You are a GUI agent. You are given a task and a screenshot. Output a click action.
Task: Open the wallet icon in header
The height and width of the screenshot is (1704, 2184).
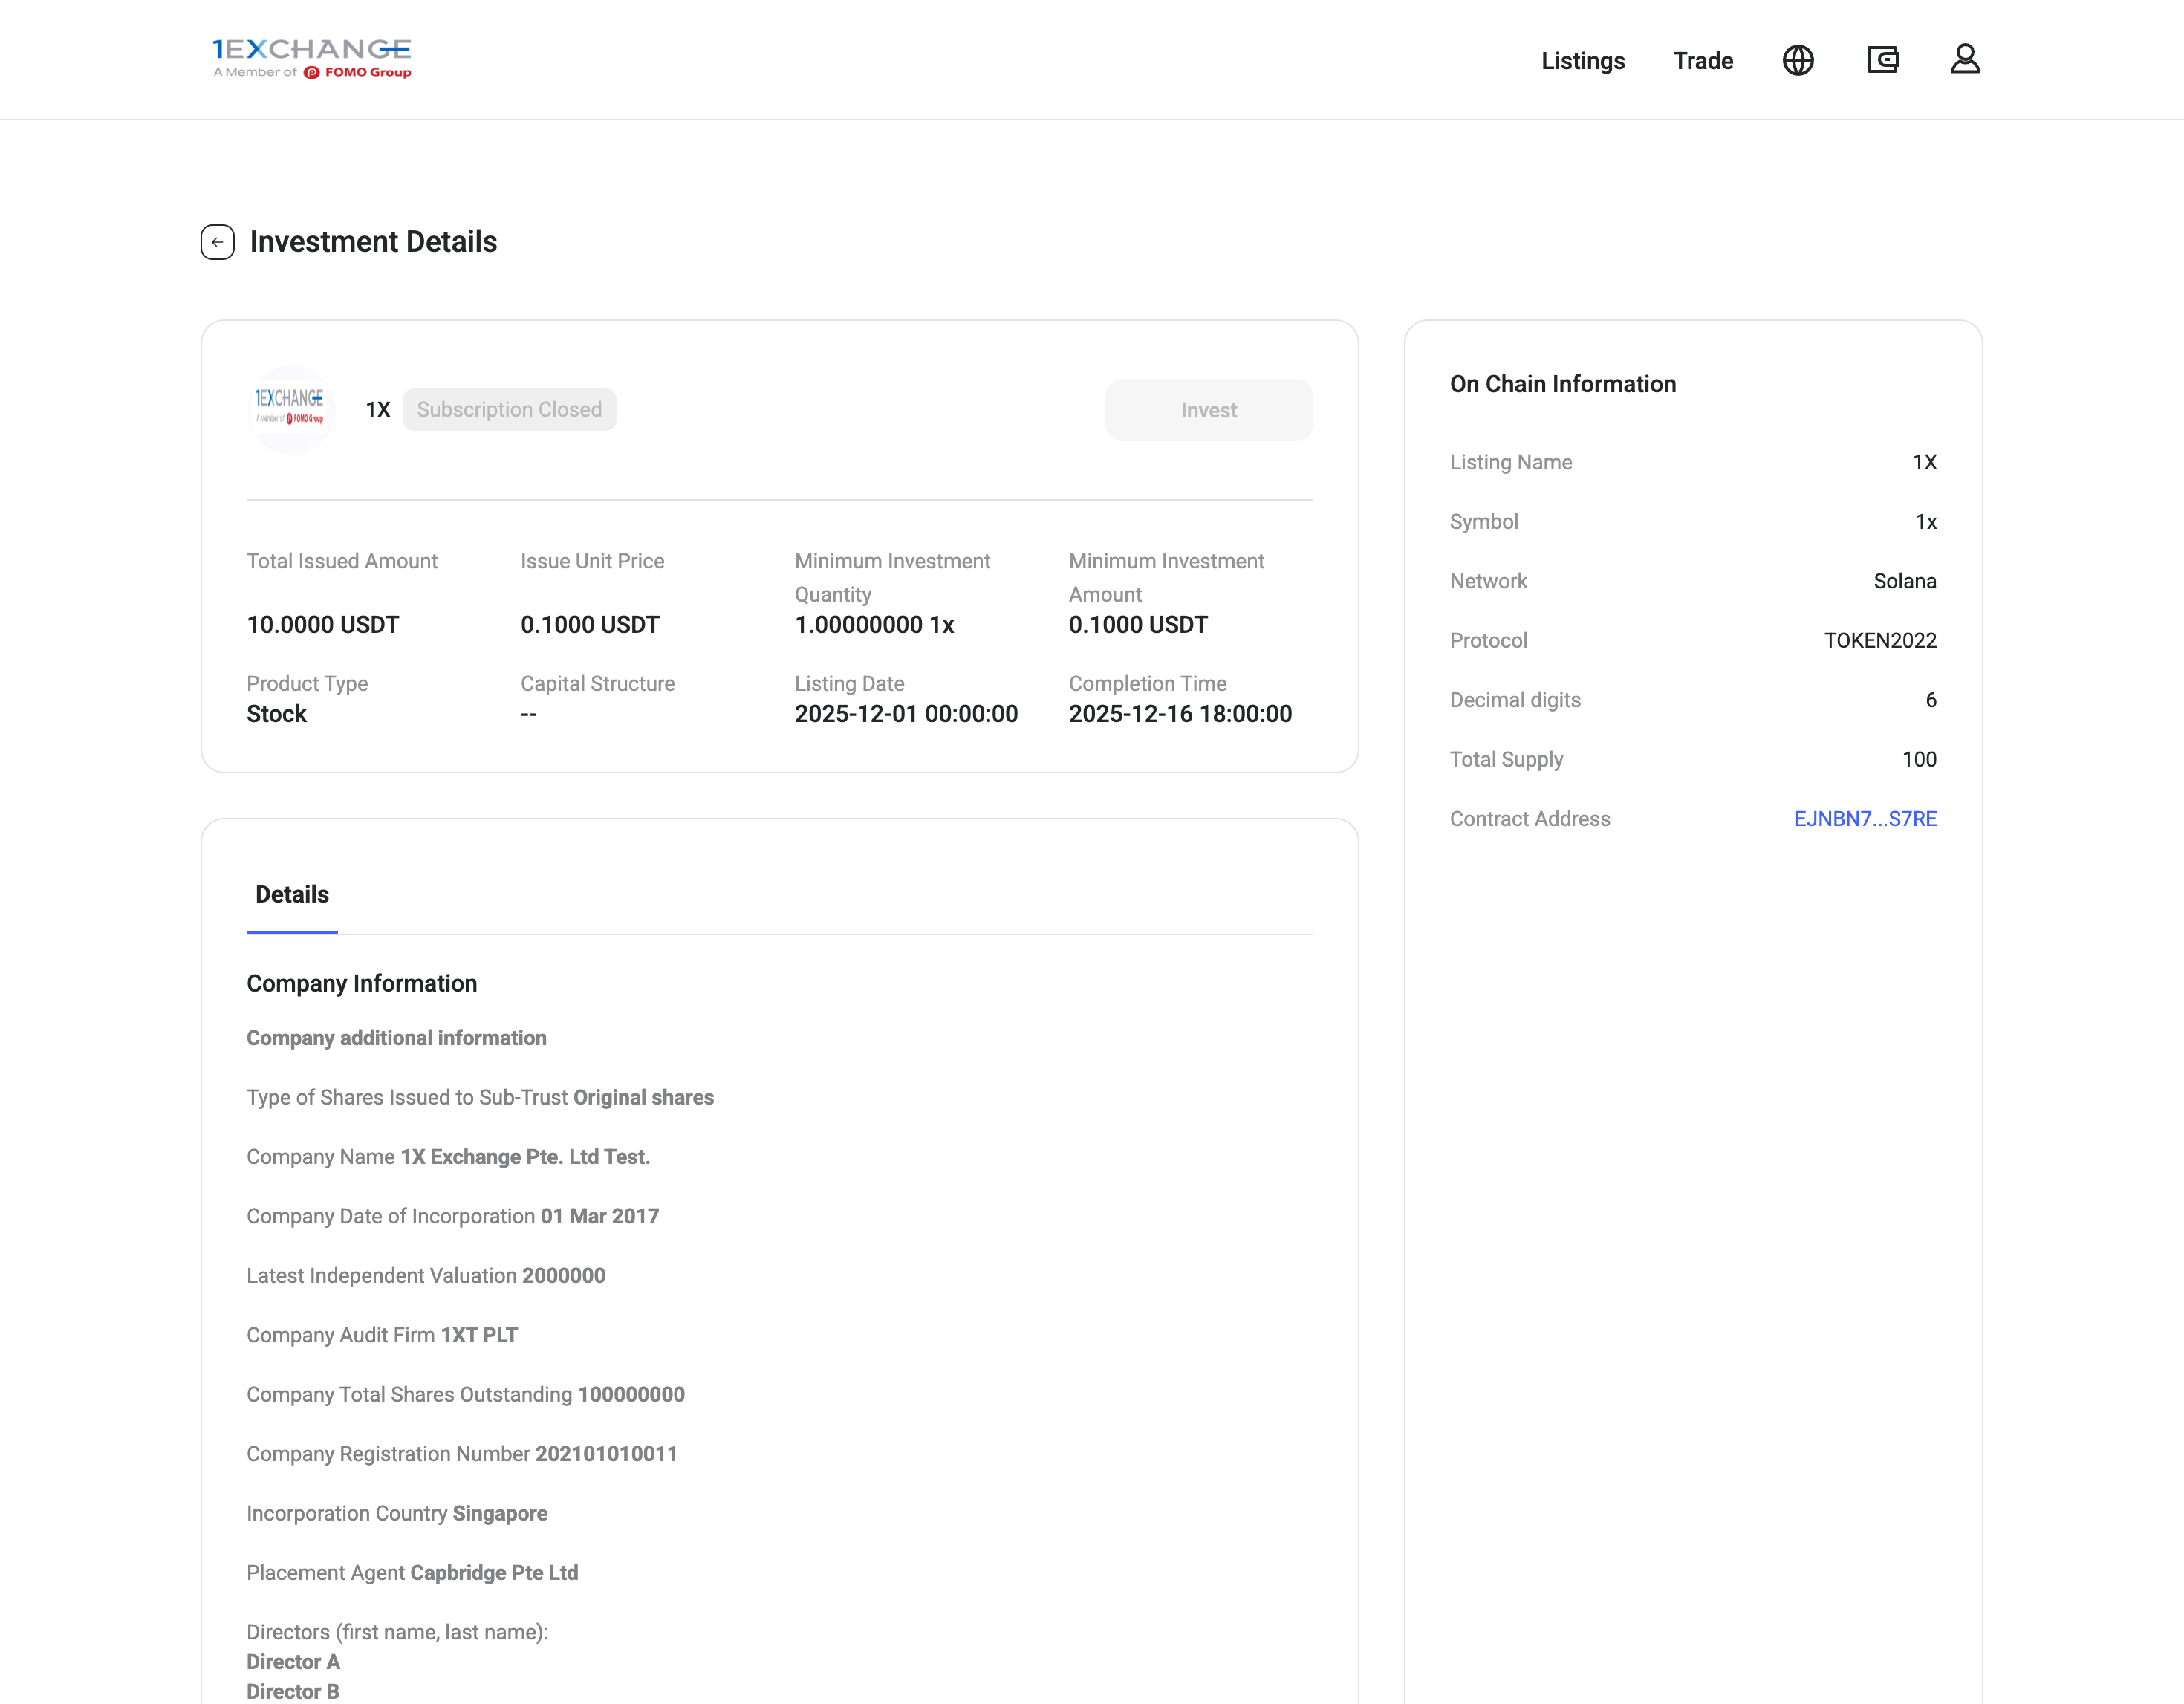(x=1882, y=60)
